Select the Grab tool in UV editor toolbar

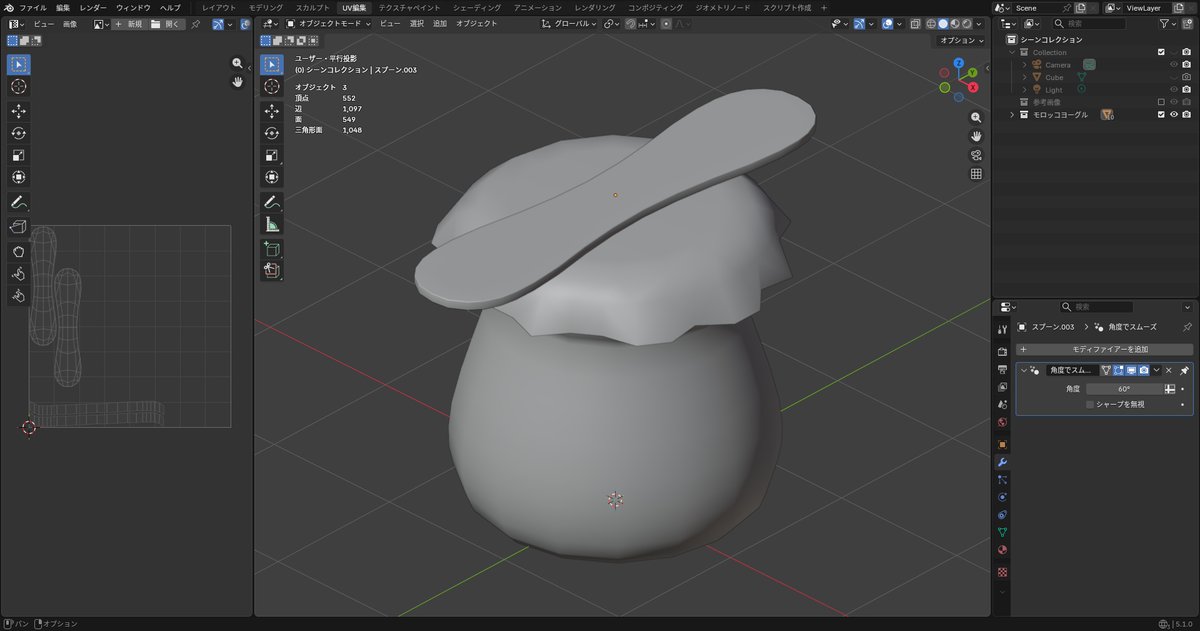pyautogui.click(x=19, y=251)
